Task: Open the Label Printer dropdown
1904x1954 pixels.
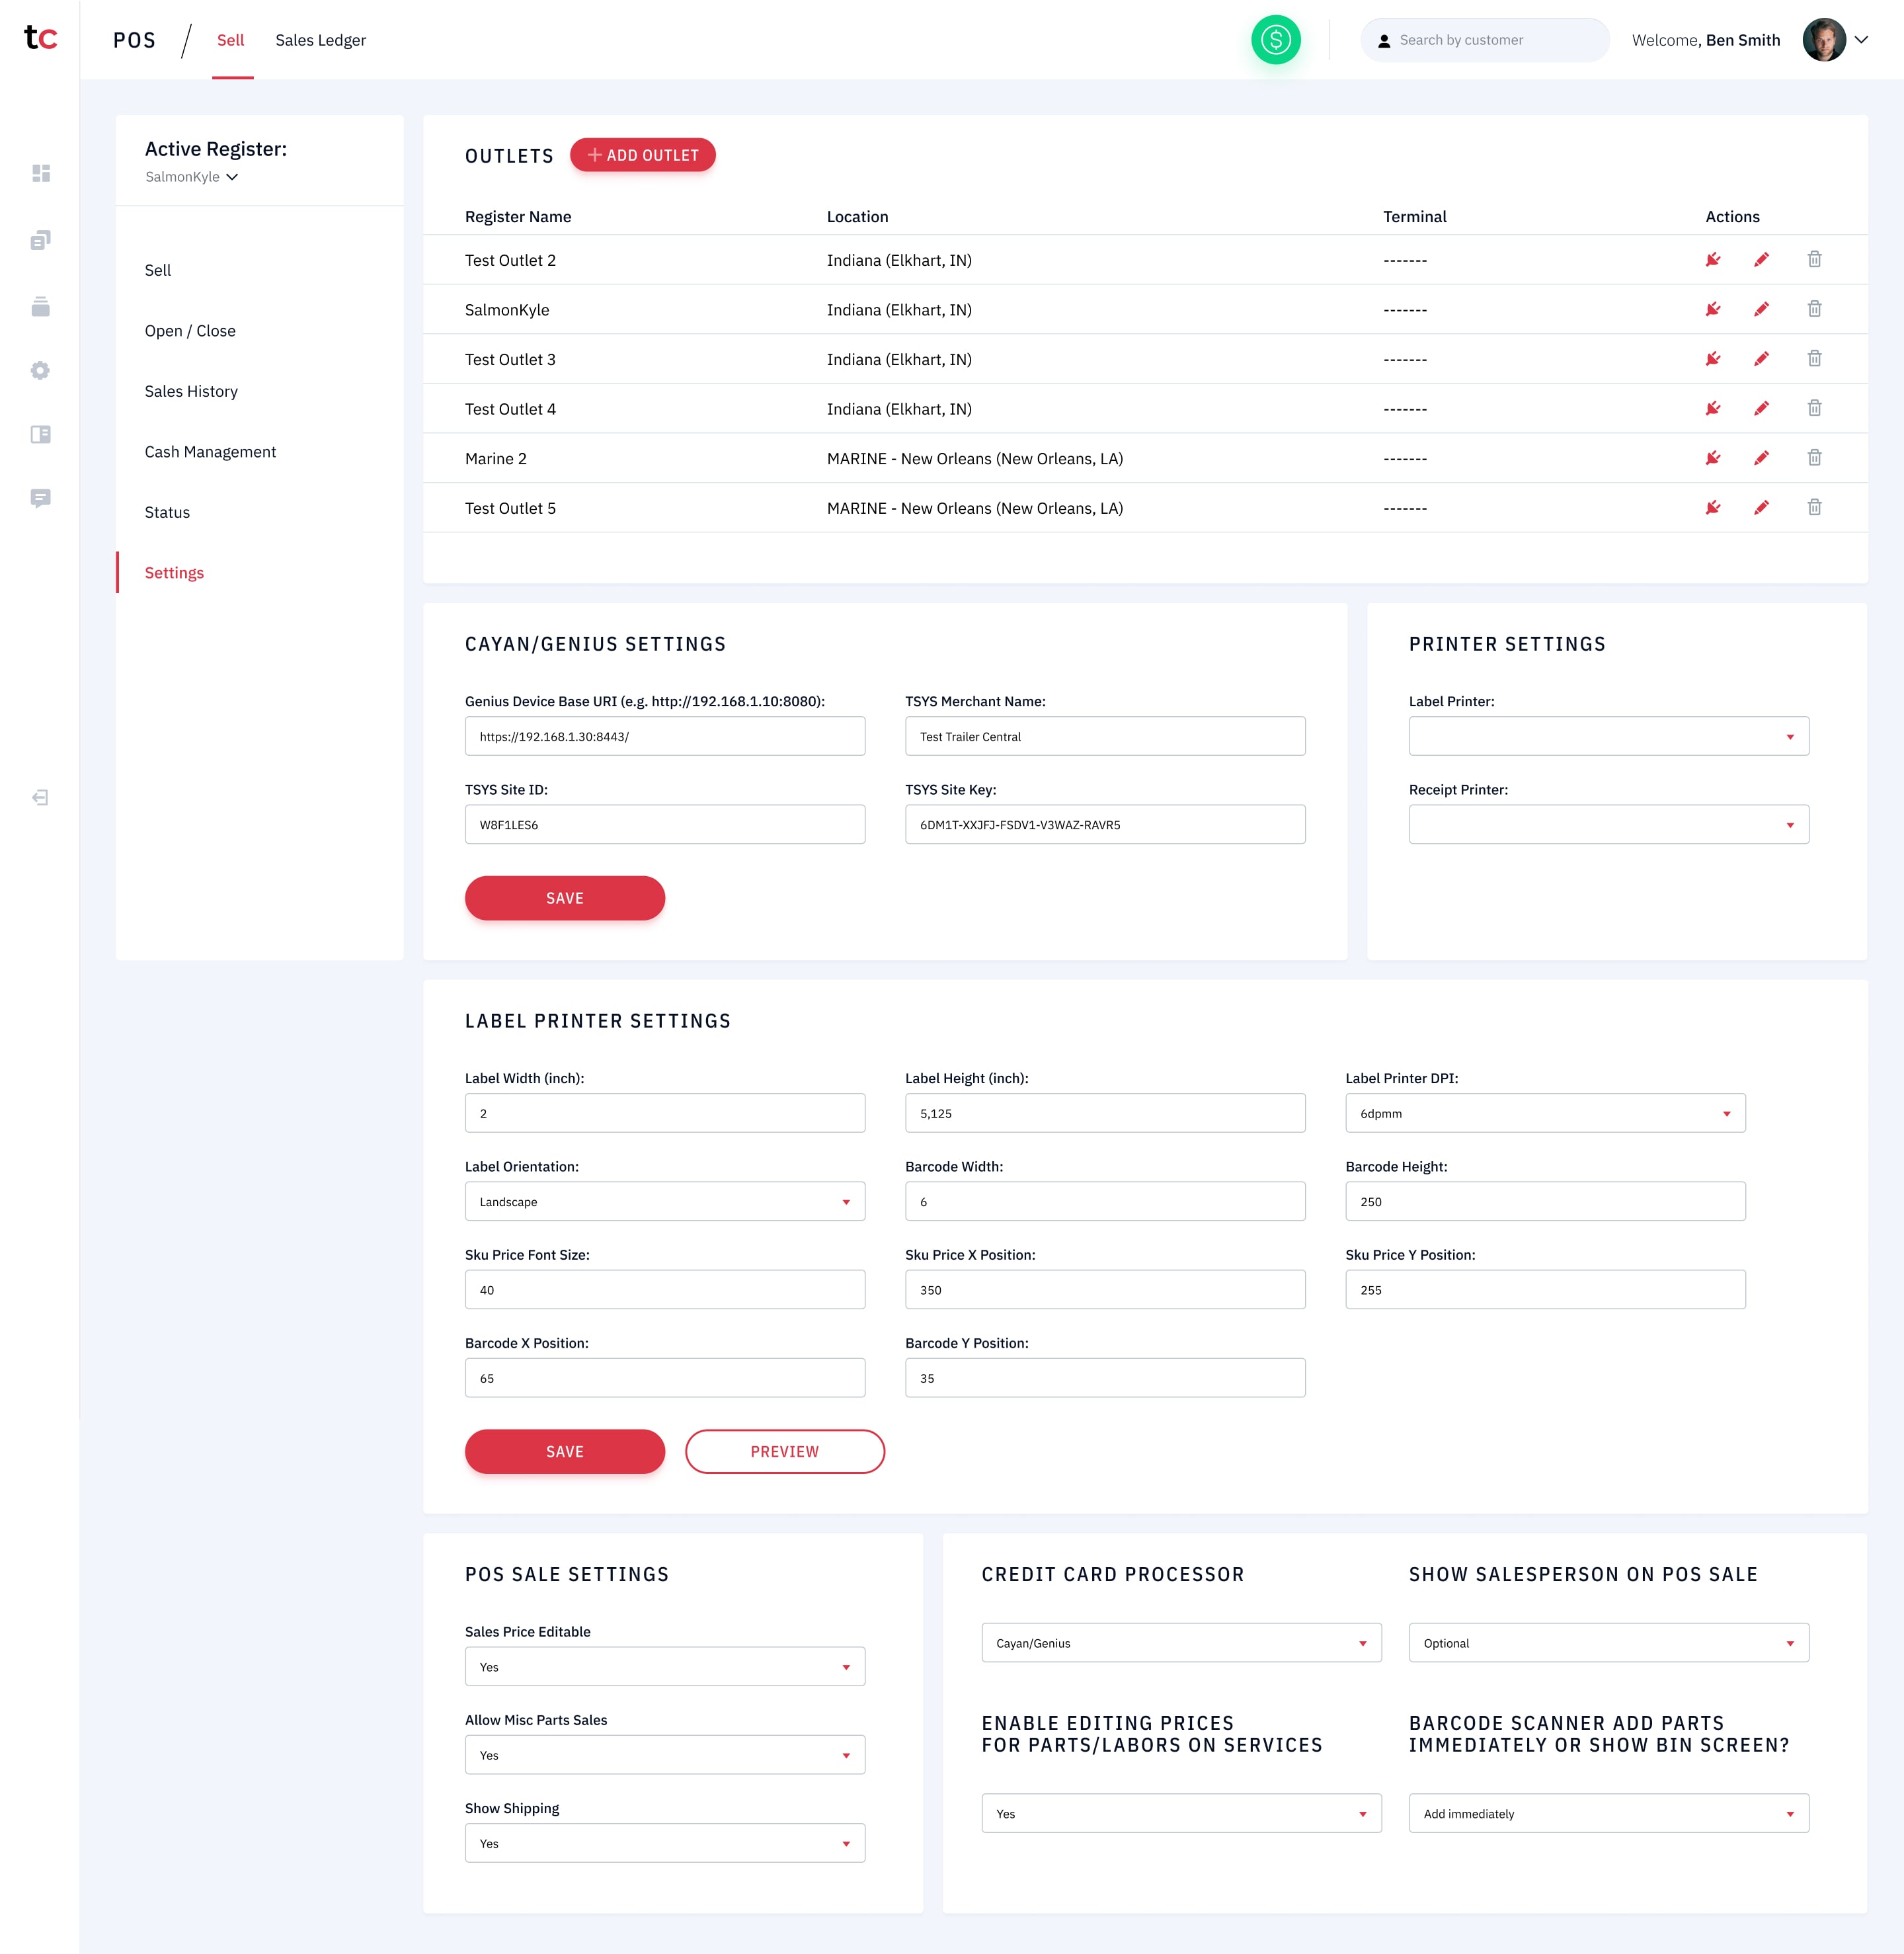Action: (x=1608, y=736)
